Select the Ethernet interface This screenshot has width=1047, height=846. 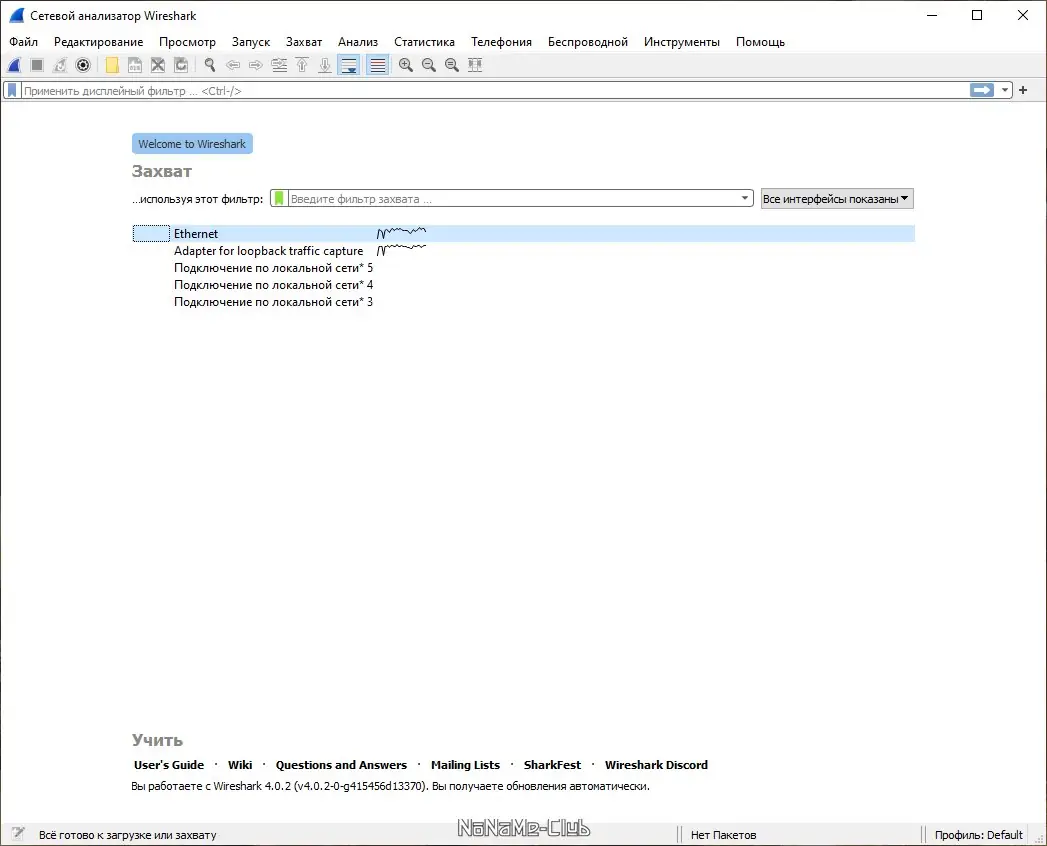pos(524,234)
